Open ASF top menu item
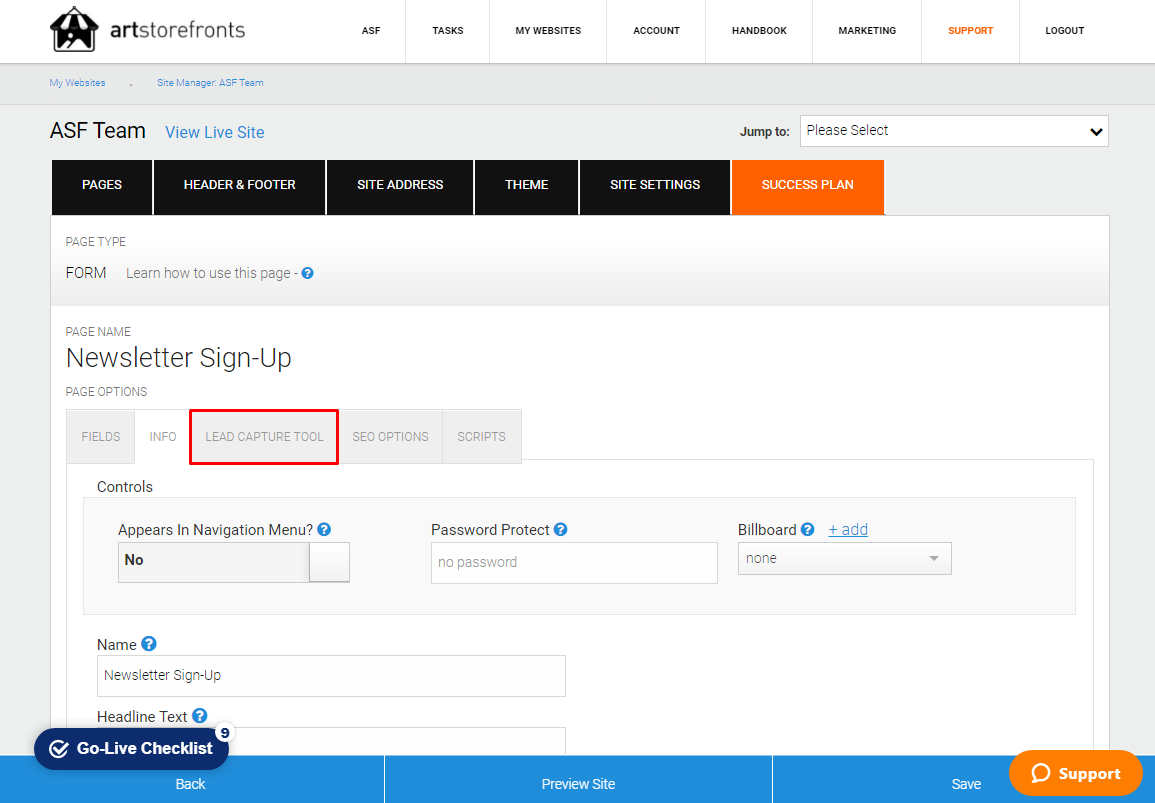The width and height of the screenshot is (1155, 803). (x=371, y=31)
